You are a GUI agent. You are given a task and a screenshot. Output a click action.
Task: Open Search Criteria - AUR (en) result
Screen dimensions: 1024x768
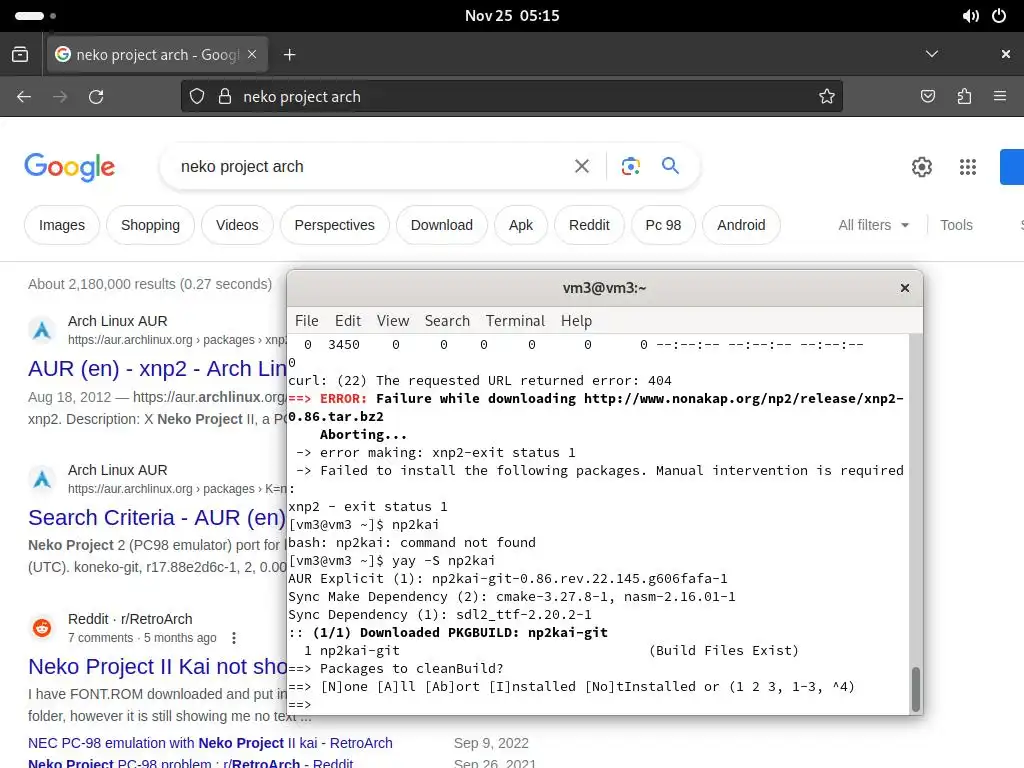click(x=157, y=518)
